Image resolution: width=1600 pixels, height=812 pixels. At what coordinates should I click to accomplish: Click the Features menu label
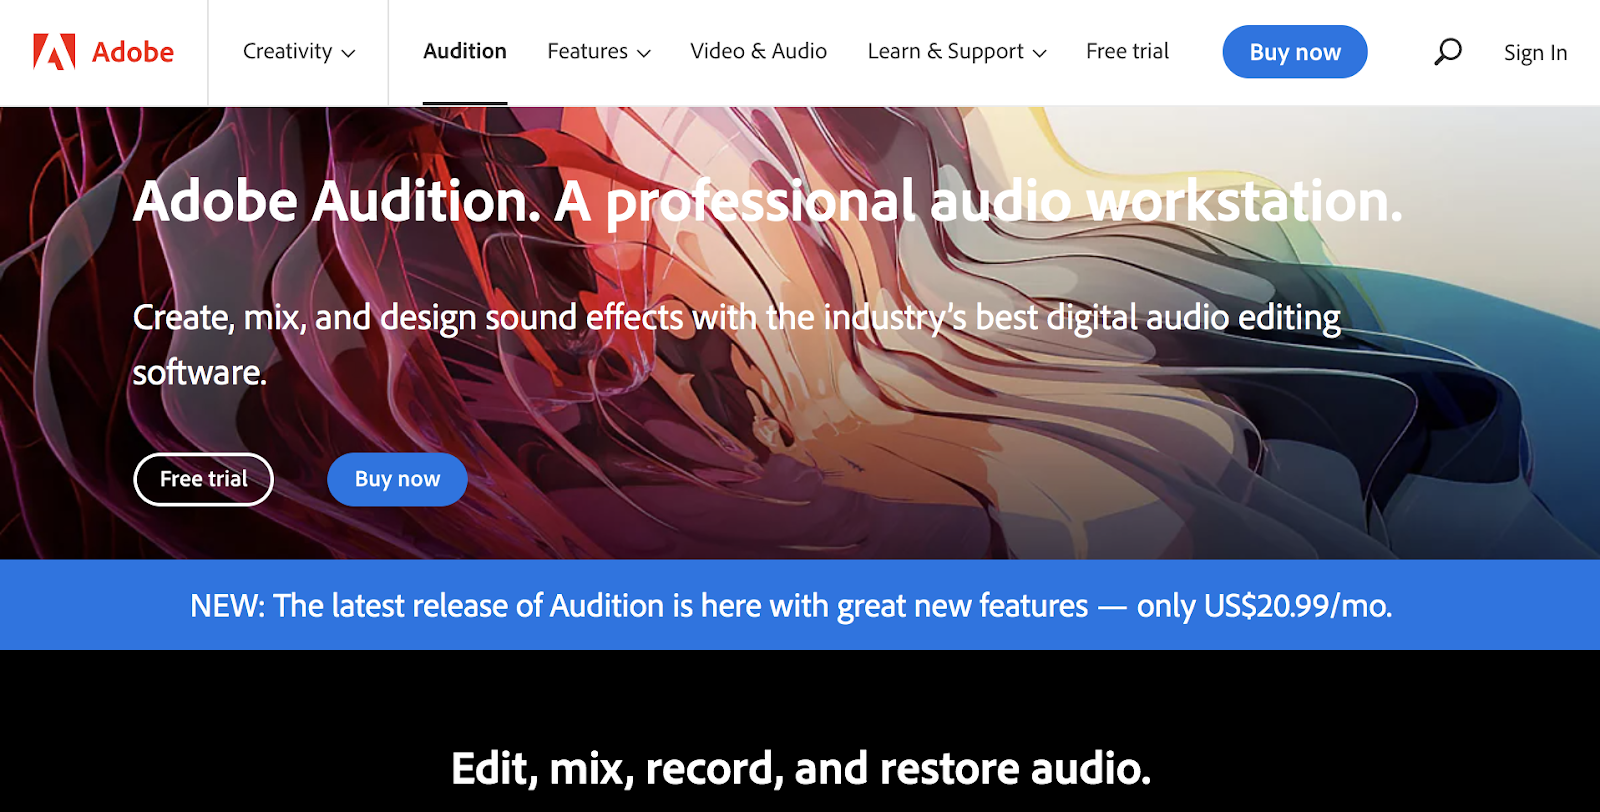587,52
